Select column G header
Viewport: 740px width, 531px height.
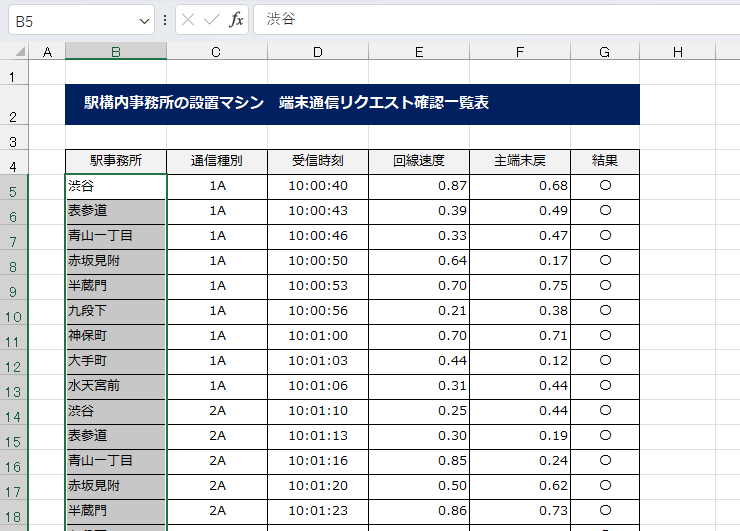(604, 52)
